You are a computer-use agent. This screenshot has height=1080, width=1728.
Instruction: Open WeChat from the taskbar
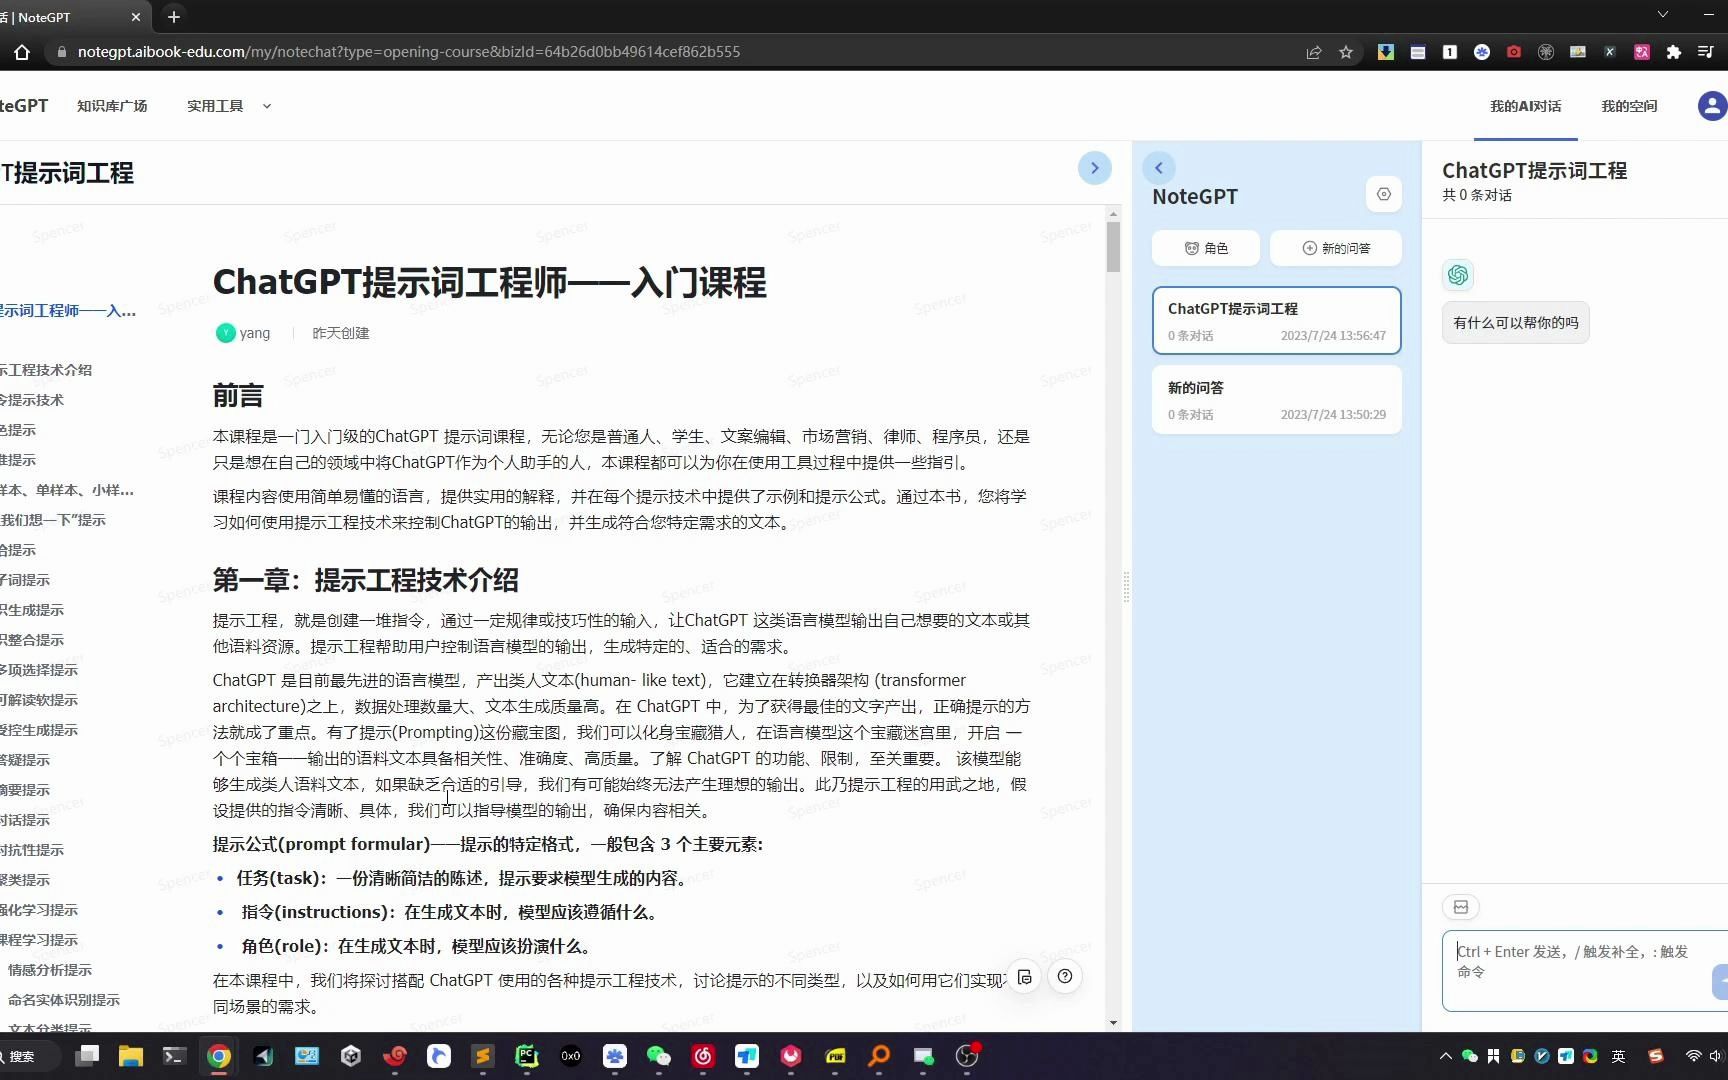click(659, 1056)
